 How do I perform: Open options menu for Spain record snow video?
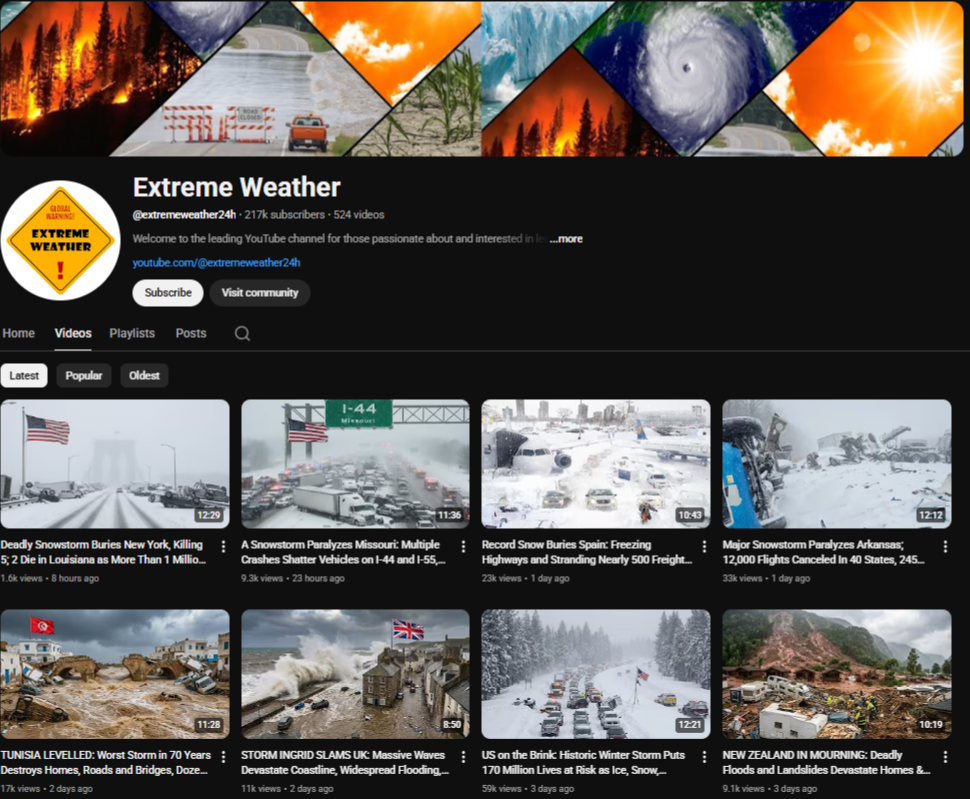point(704,547)
